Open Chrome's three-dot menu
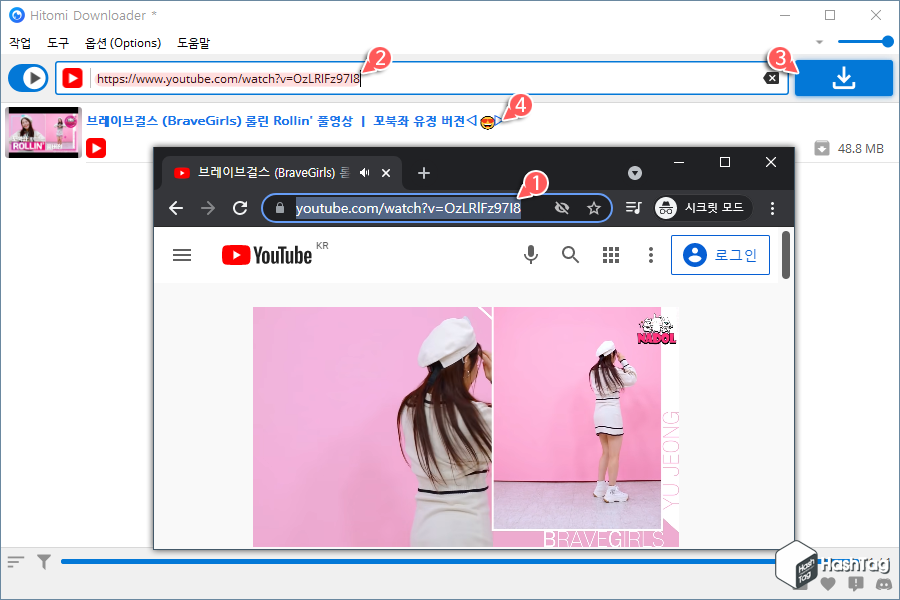 (x=772, y=208)
